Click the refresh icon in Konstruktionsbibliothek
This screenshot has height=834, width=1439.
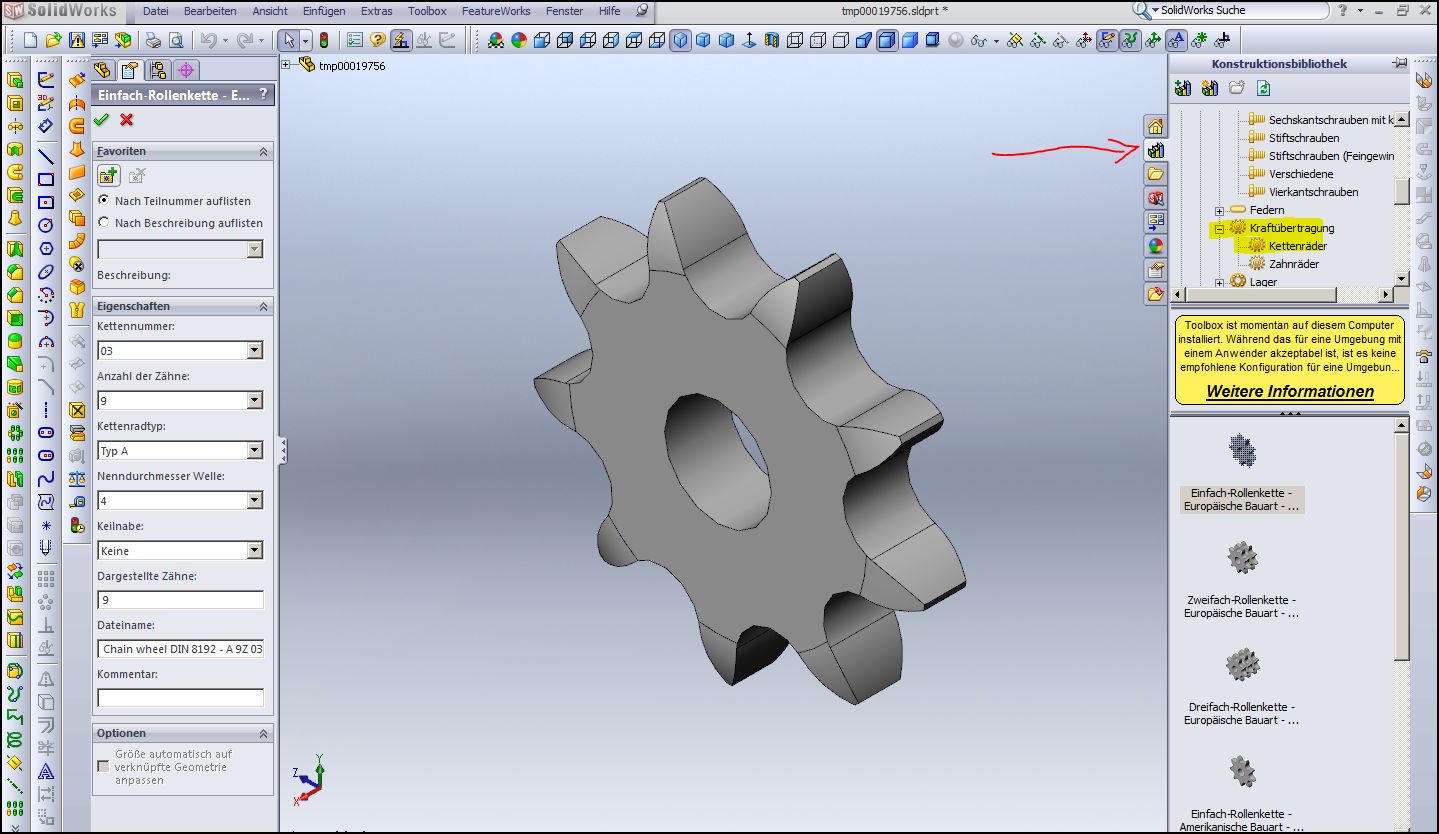(1263, 88)
